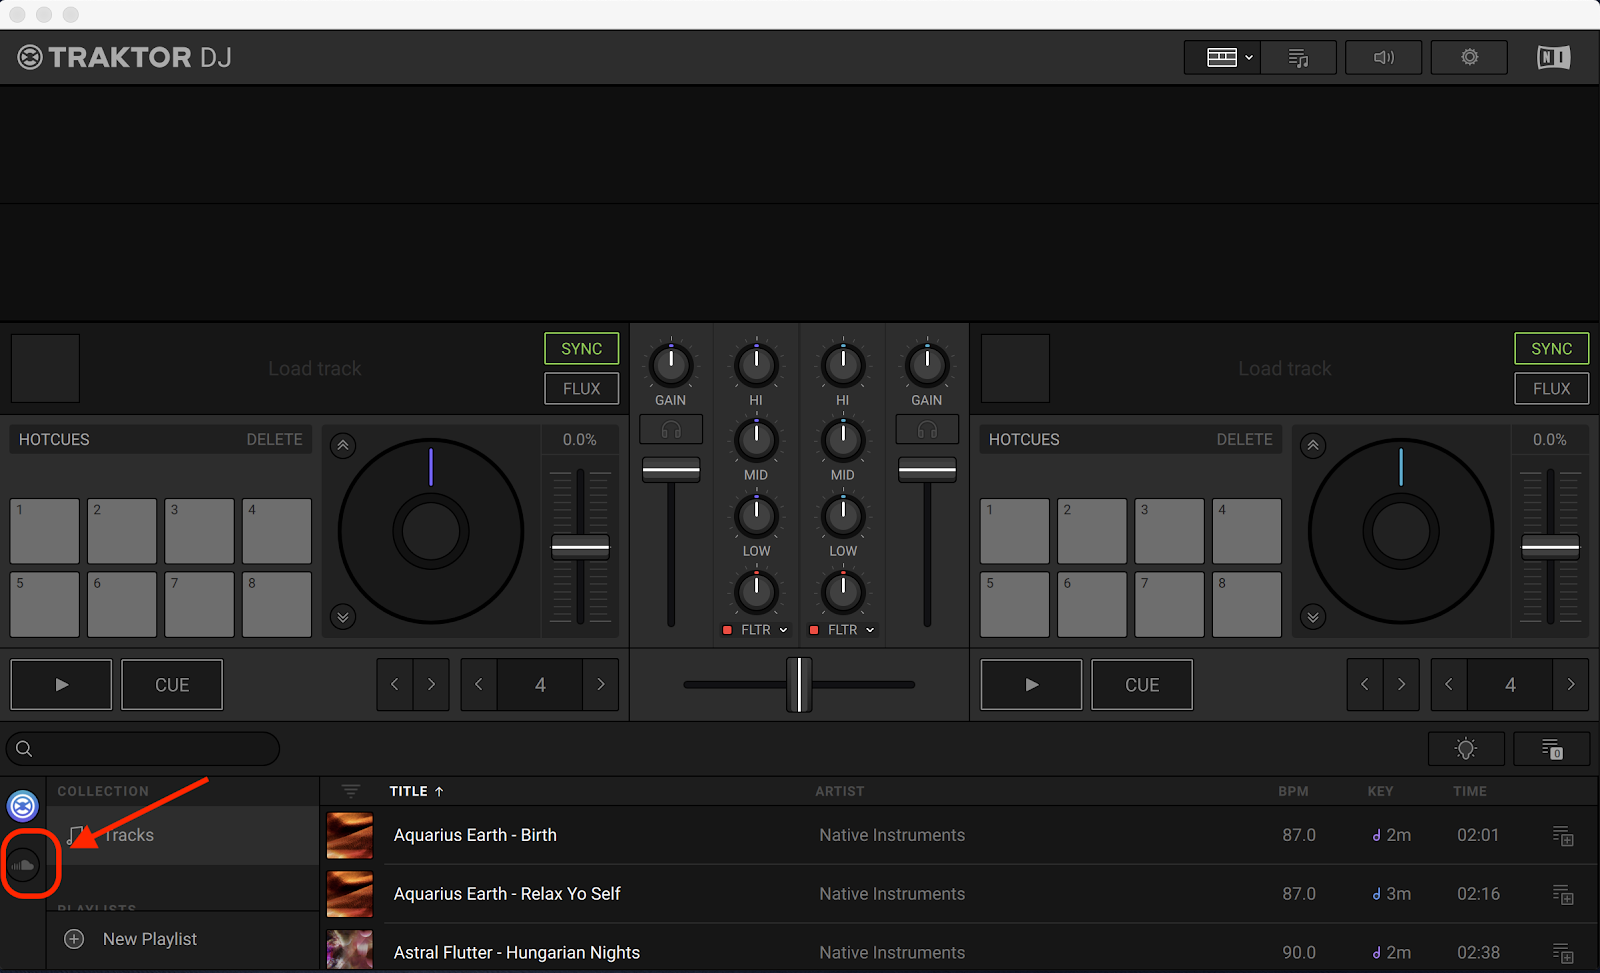Open the settings gear icon

tap(1469, 57)
